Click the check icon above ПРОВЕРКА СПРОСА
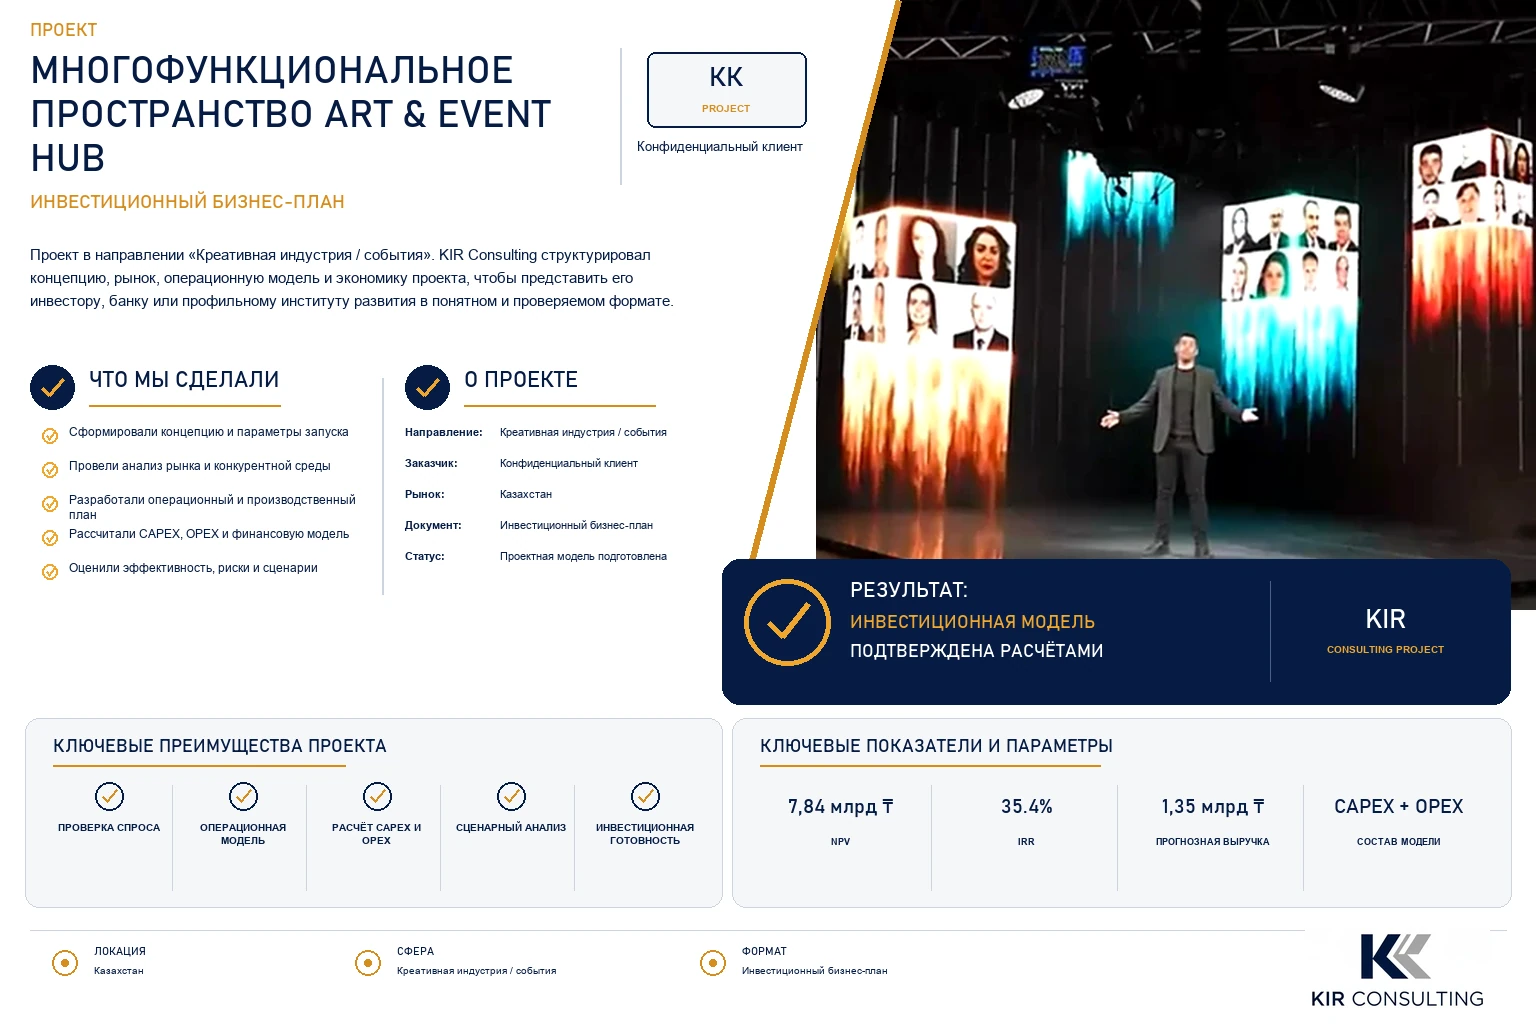The height and width of the screenshot is (1024, 1536). click(x=109, y=796)
